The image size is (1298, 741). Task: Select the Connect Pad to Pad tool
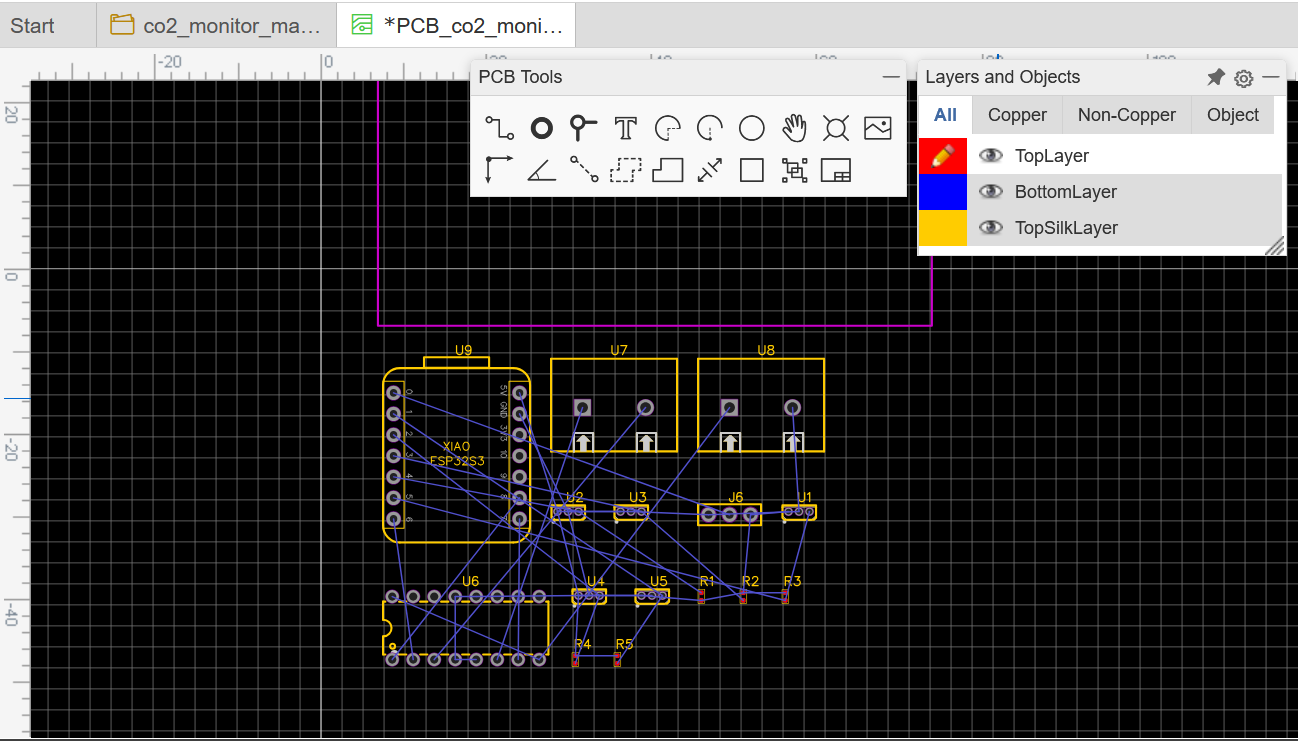tap(583, 170)
